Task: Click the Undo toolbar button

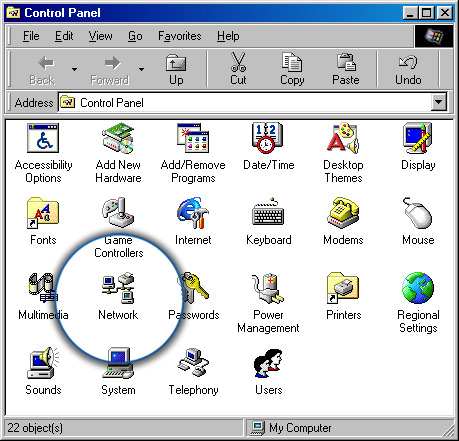Action: [408, 69]
